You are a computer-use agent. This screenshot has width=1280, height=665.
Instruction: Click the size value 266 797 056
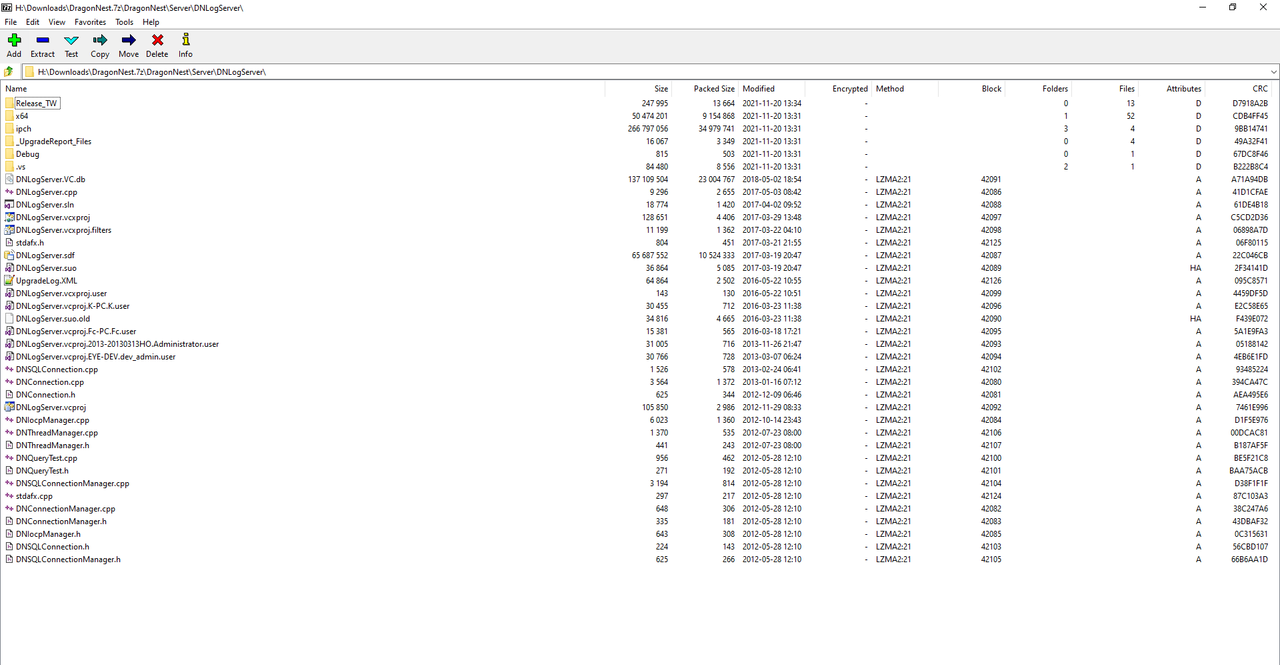coord(648,128)
